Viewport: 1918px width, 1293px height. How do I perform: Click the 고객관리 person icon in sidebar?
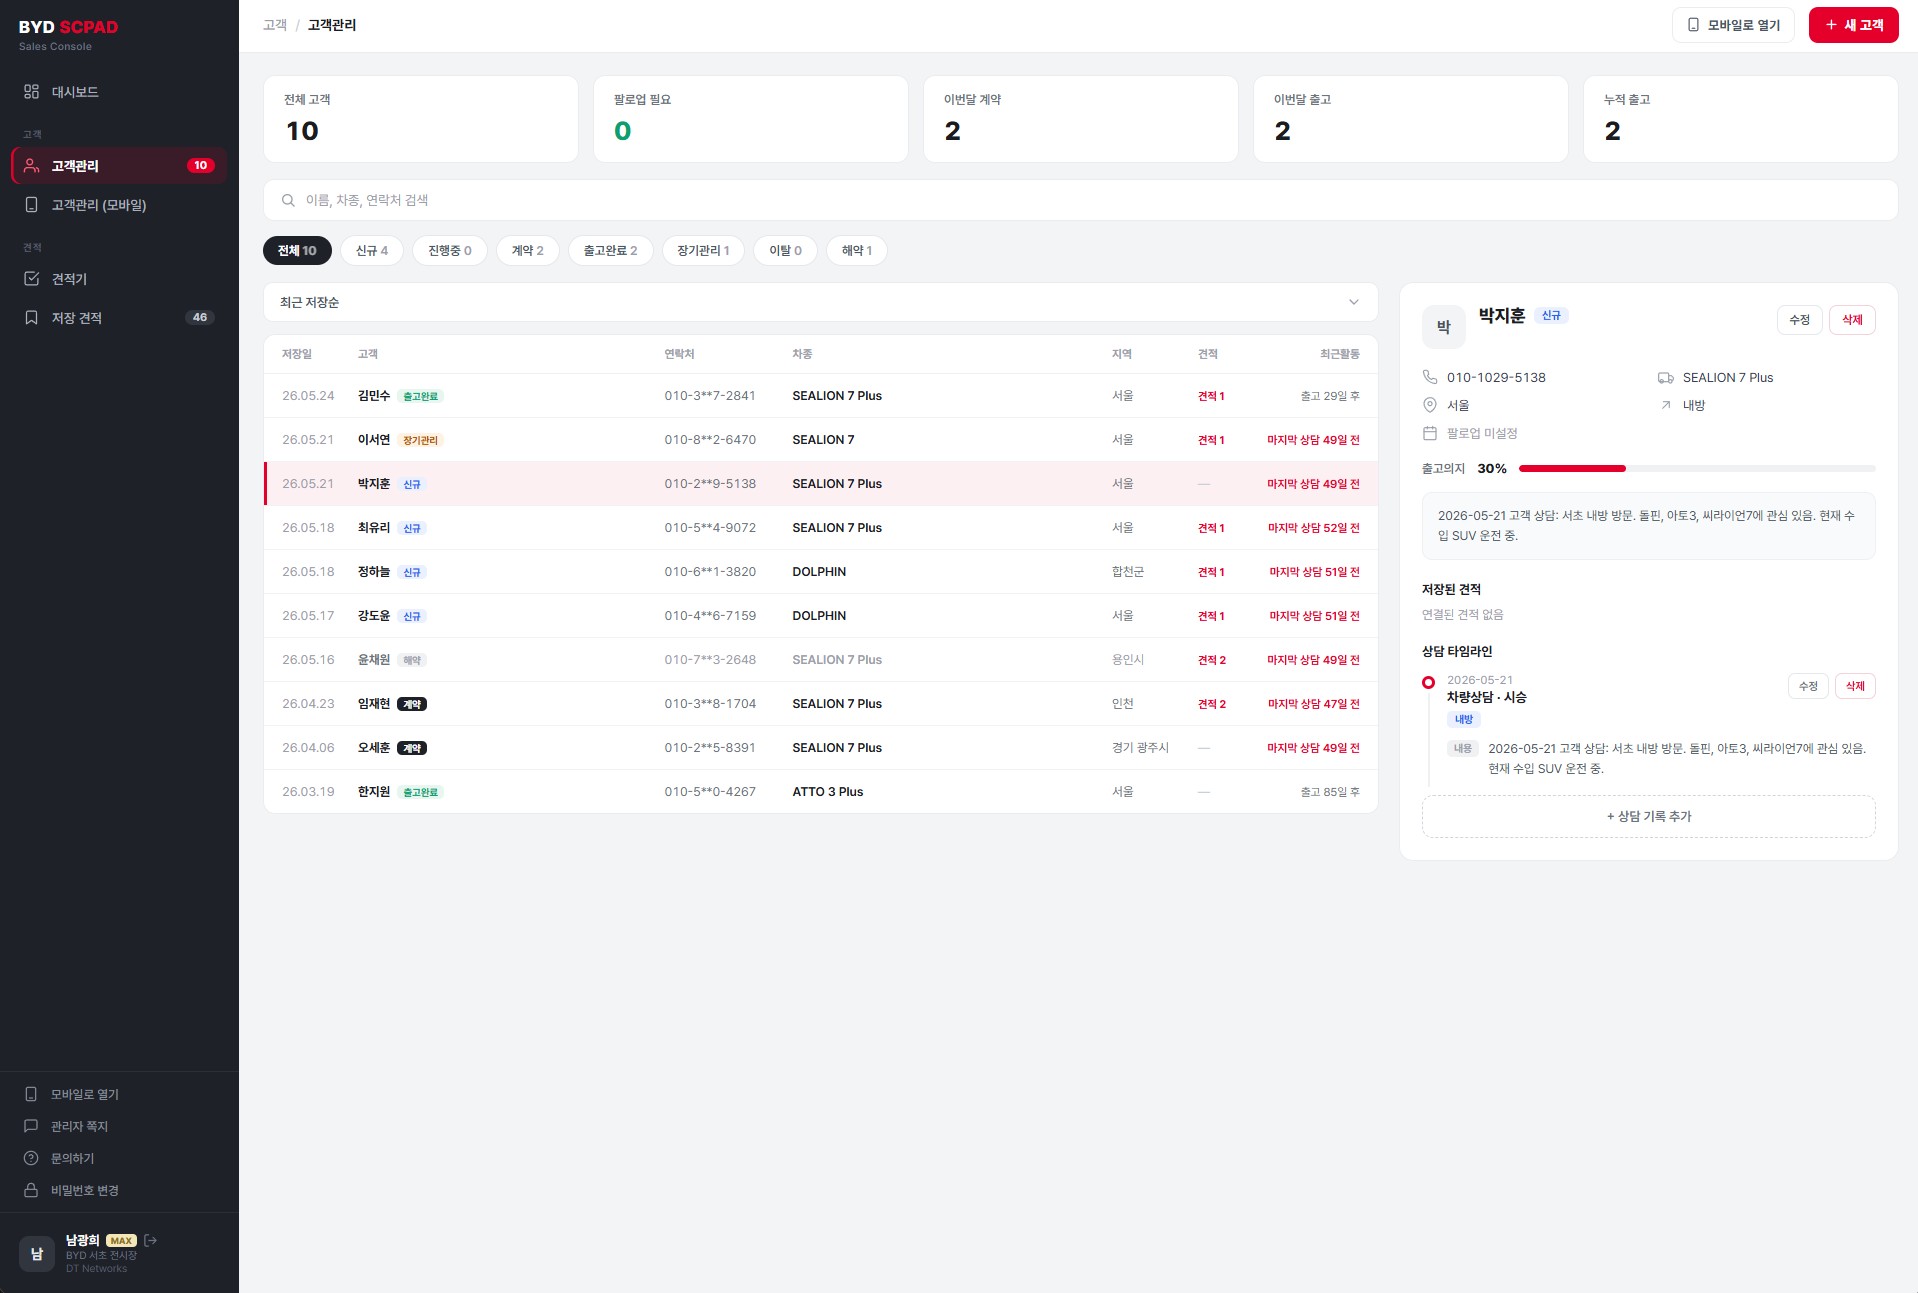(31, 166)
